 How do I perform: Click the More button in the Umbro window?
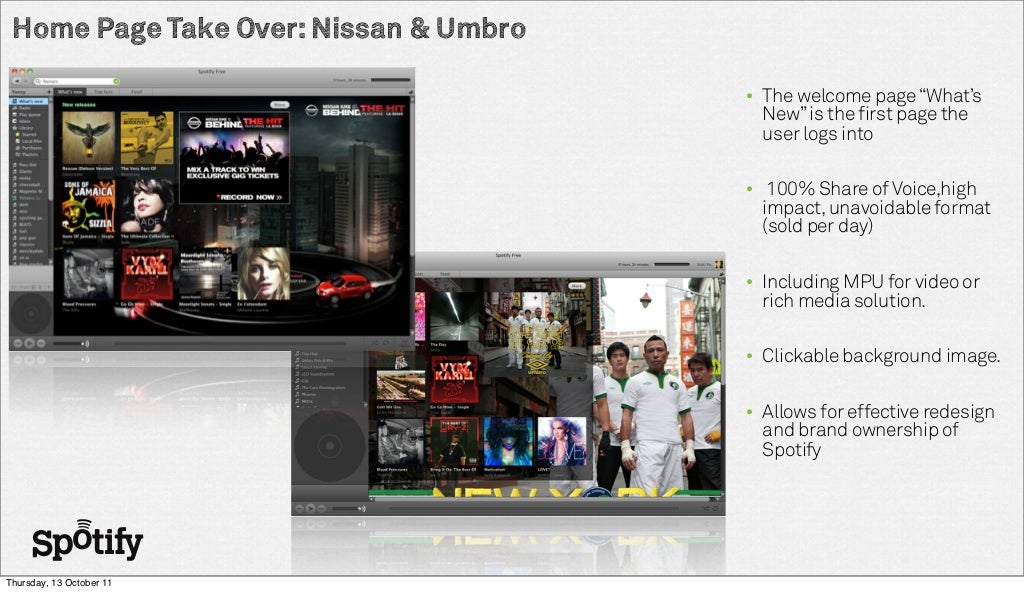pyautogui.click(x=577, y=286)
